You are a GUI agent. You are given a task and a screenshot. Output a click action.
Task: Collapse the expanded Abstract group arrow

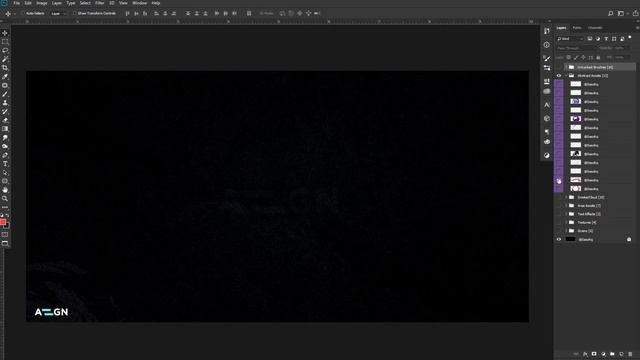(566, 76)
